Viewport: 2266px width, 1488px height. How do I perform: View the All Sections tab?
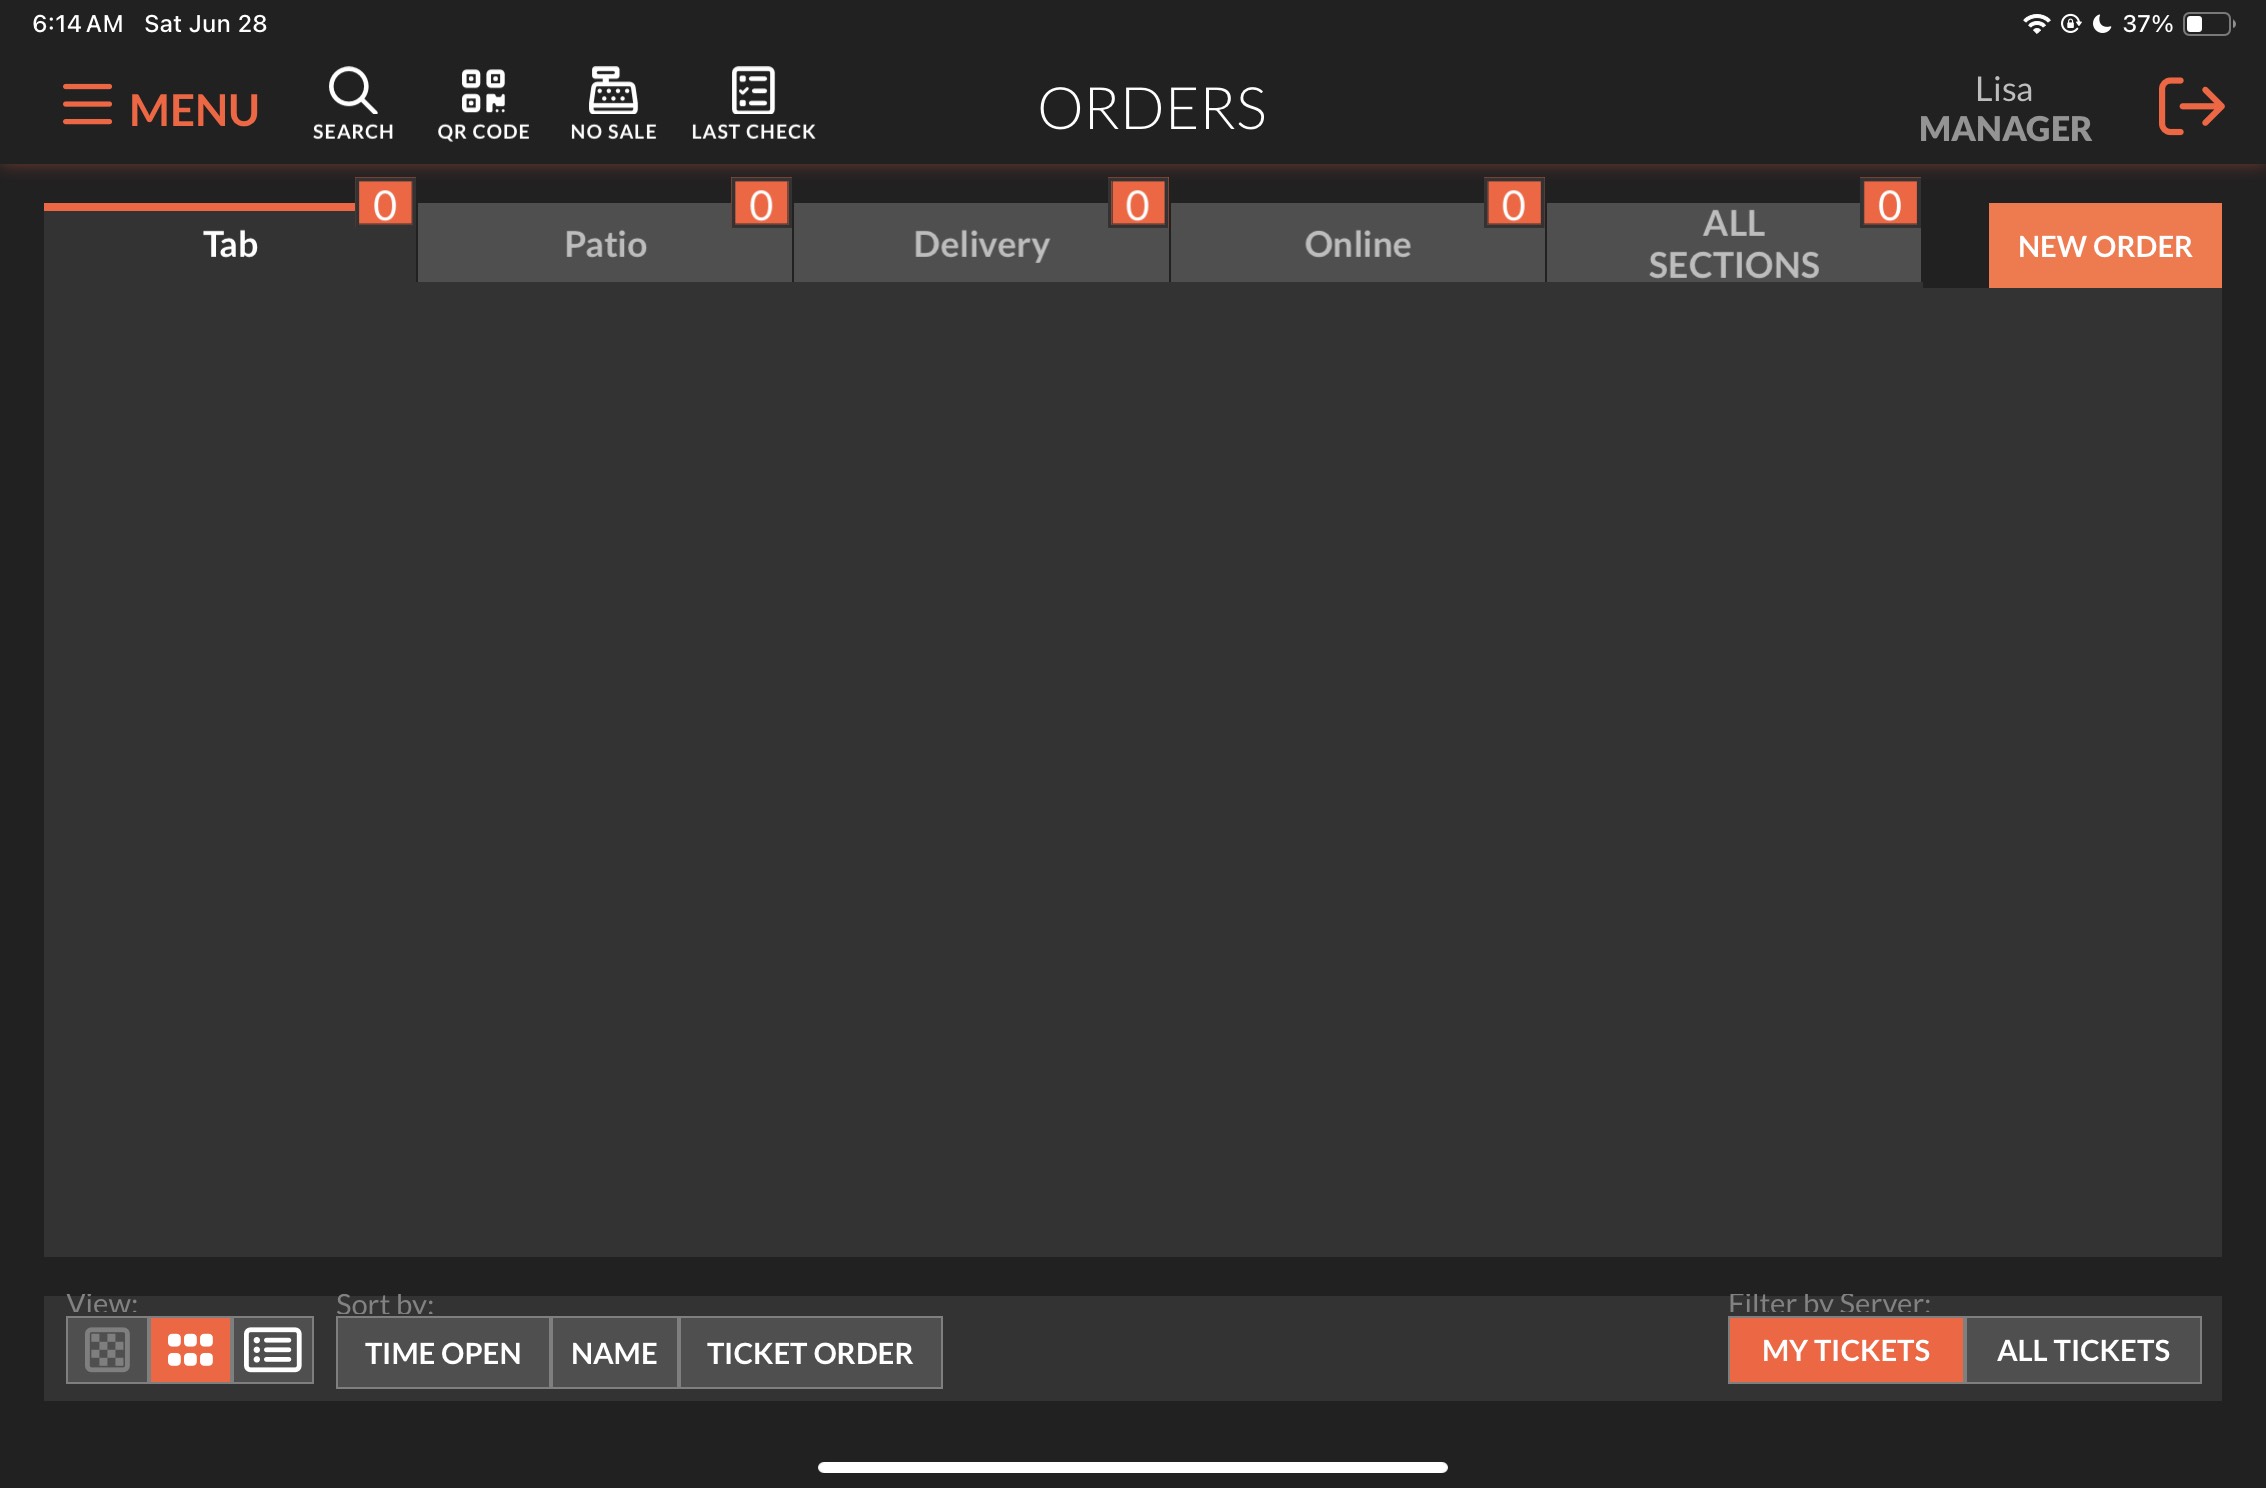pyautogui.click(x=1733, y=245)
